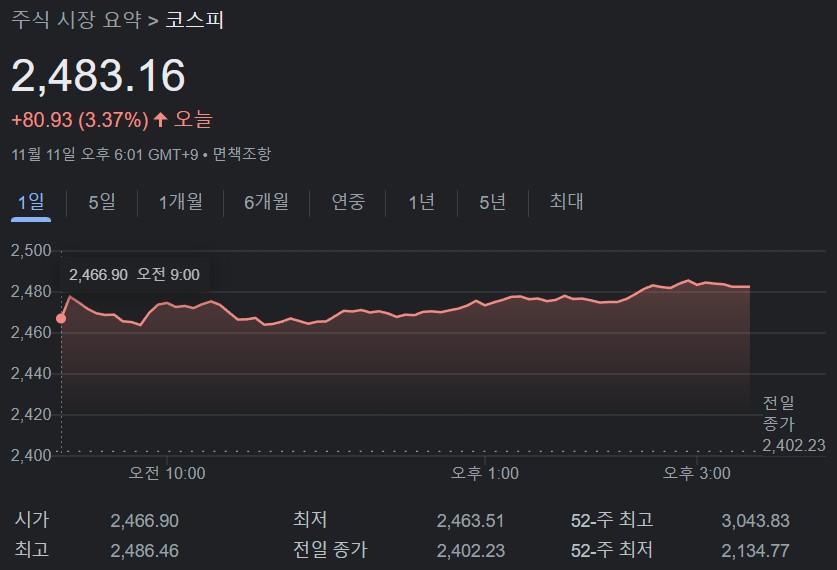Image resolution: width=837 pixels, height=570 pixels.
Task: Click the 오전 10:00 x-axis label
Action: click(167, 473)
